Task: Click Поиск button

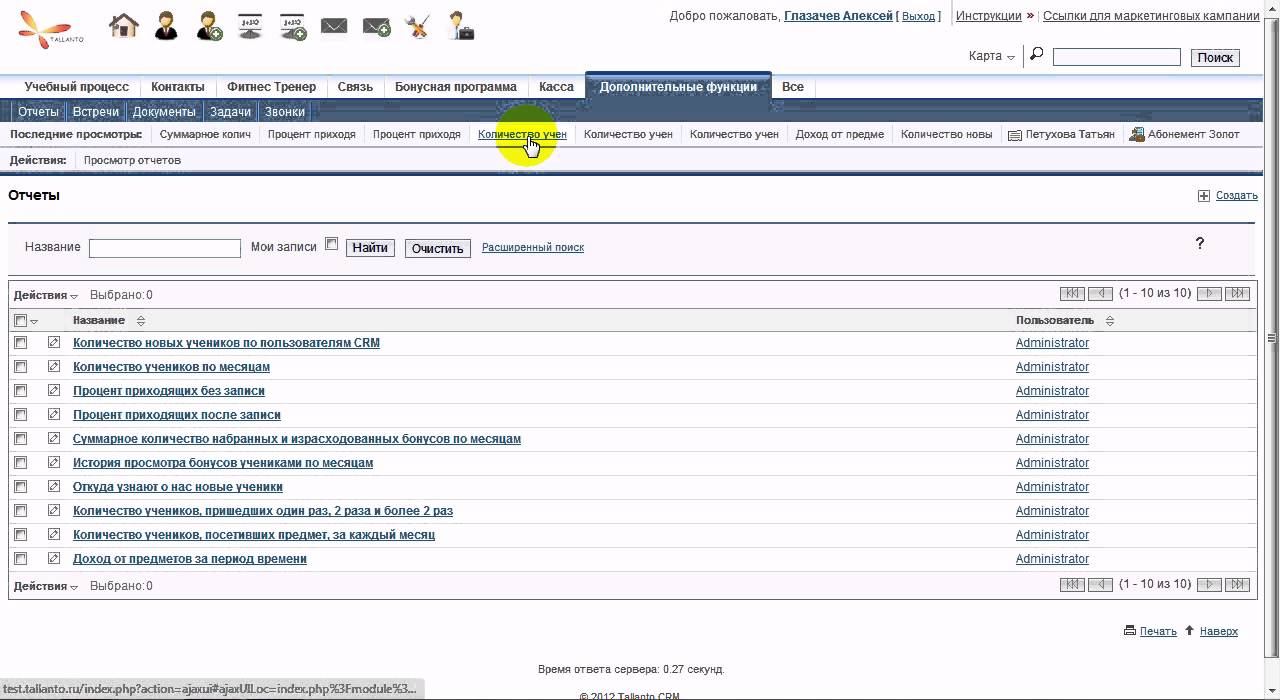Action: point(1215,58)
